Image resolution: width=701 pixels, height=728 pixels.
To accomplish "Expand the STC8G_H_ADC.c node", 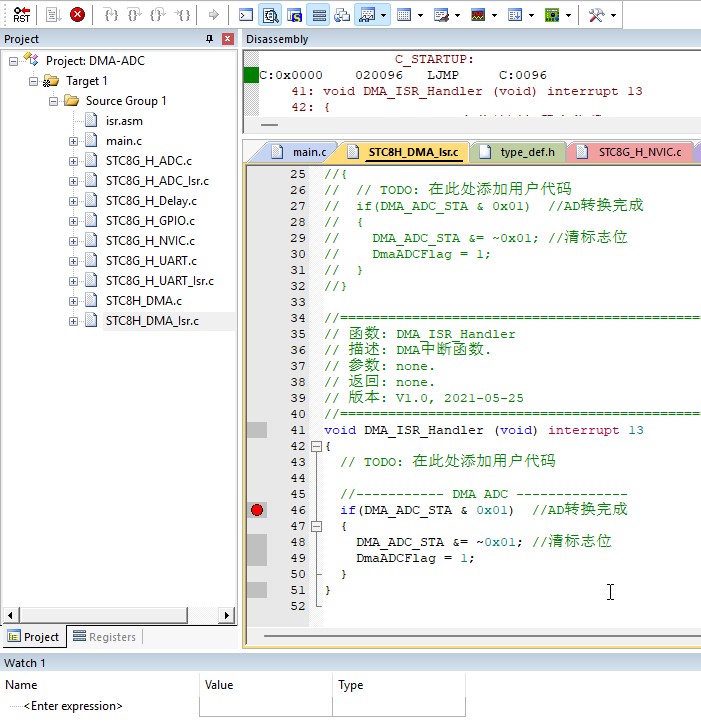I will (73, 161).
